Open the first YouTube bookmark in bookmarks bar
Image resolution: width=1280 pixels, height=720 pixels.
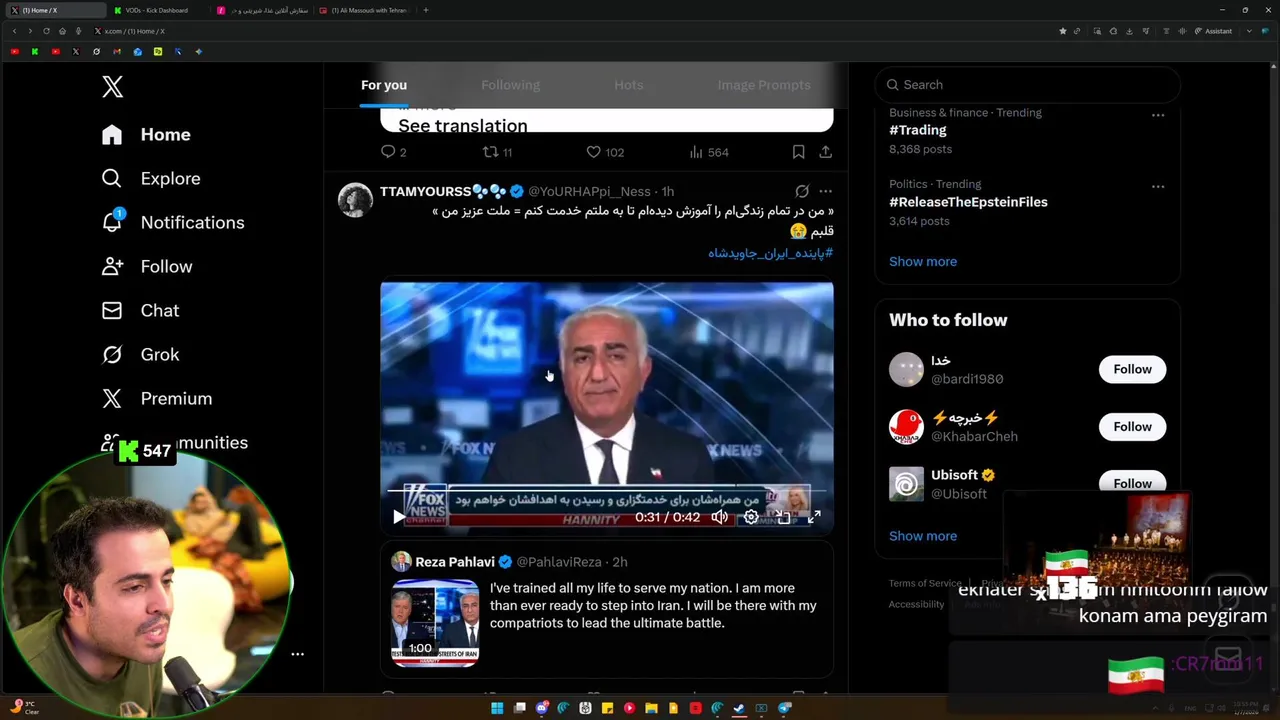tap(14, 51)
